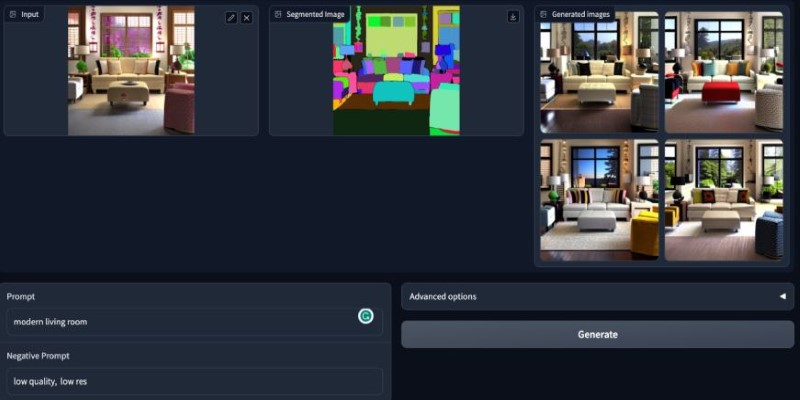
Task: Click the uploaded Input living room image
Action: pos(131,70)
